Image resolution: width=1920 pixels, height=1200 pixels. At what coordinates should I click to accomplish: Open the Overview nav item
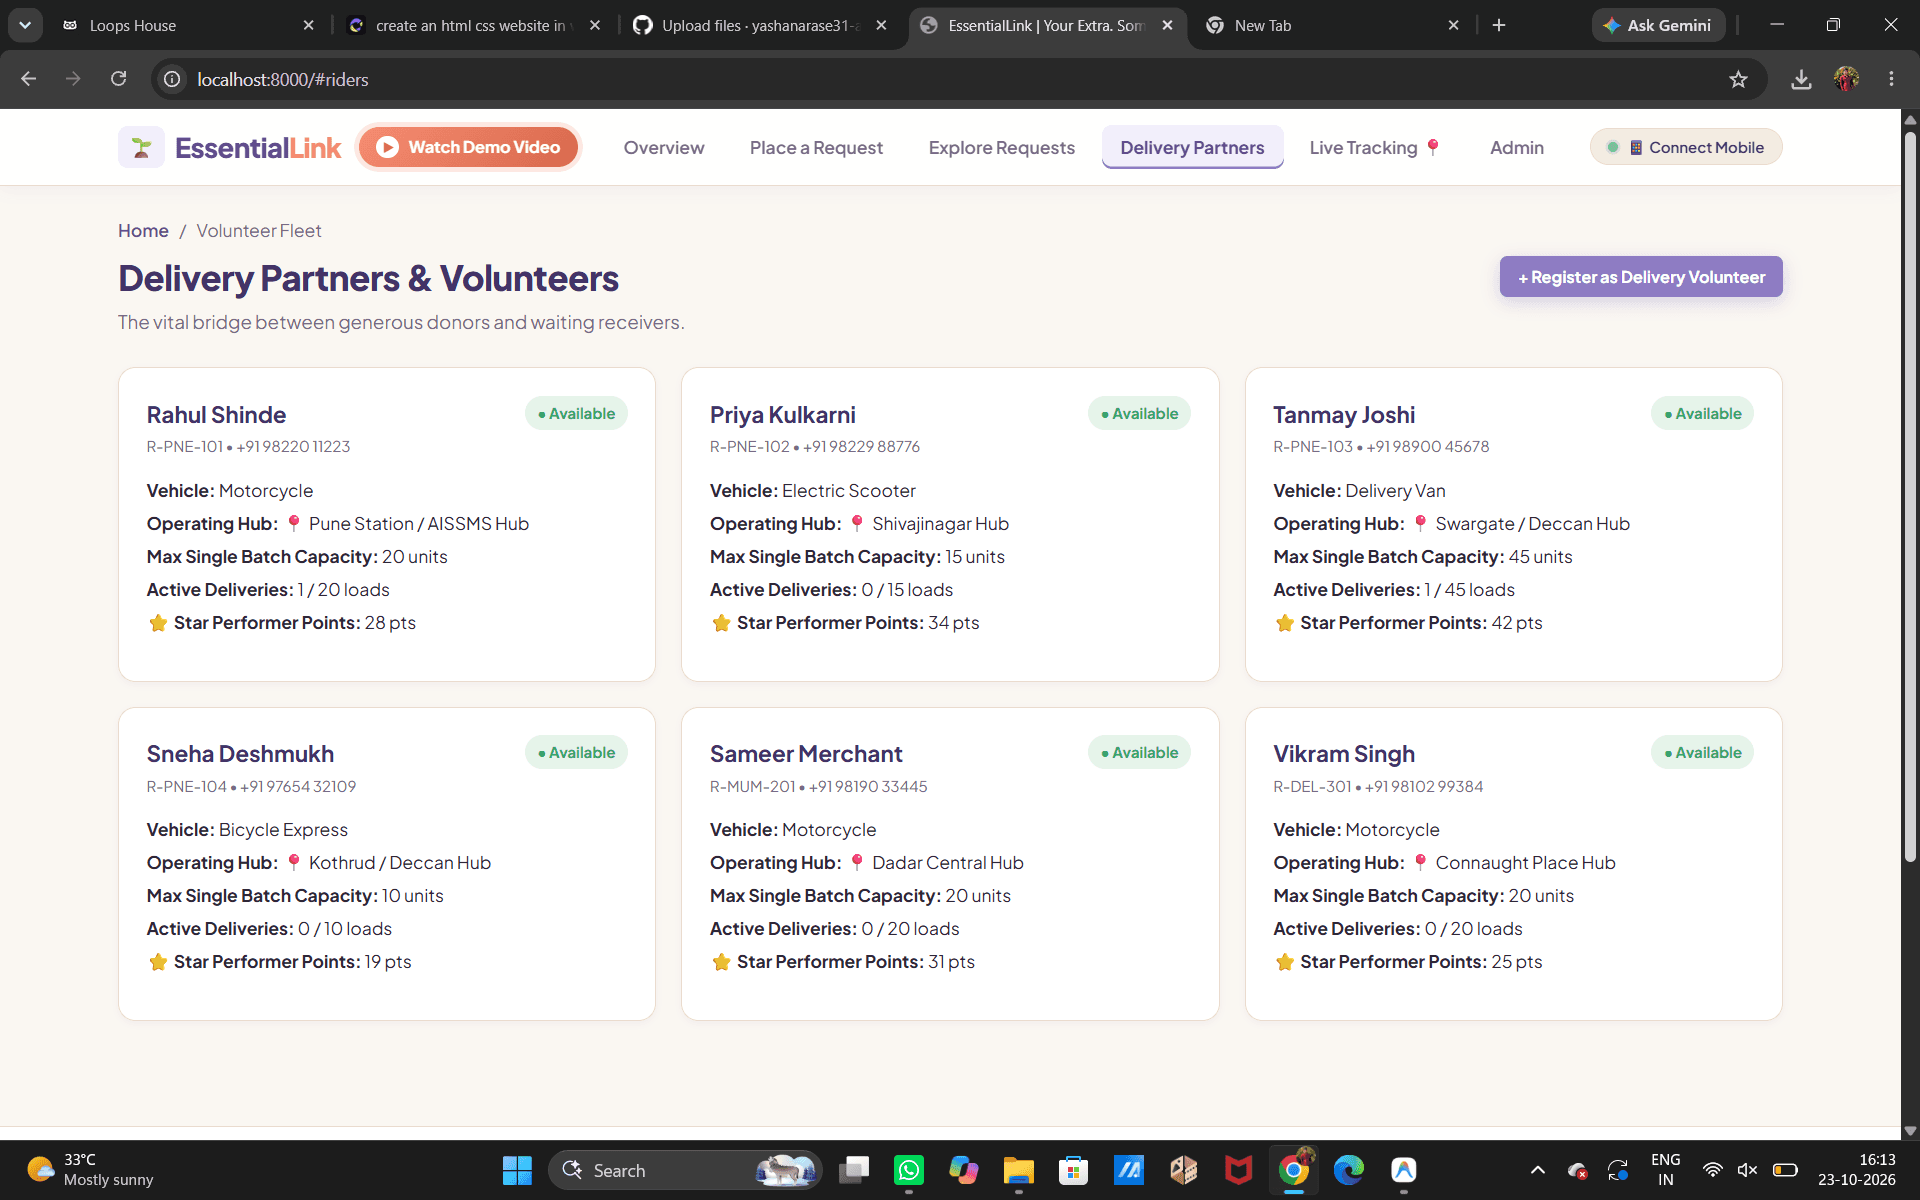pos(664,148)
